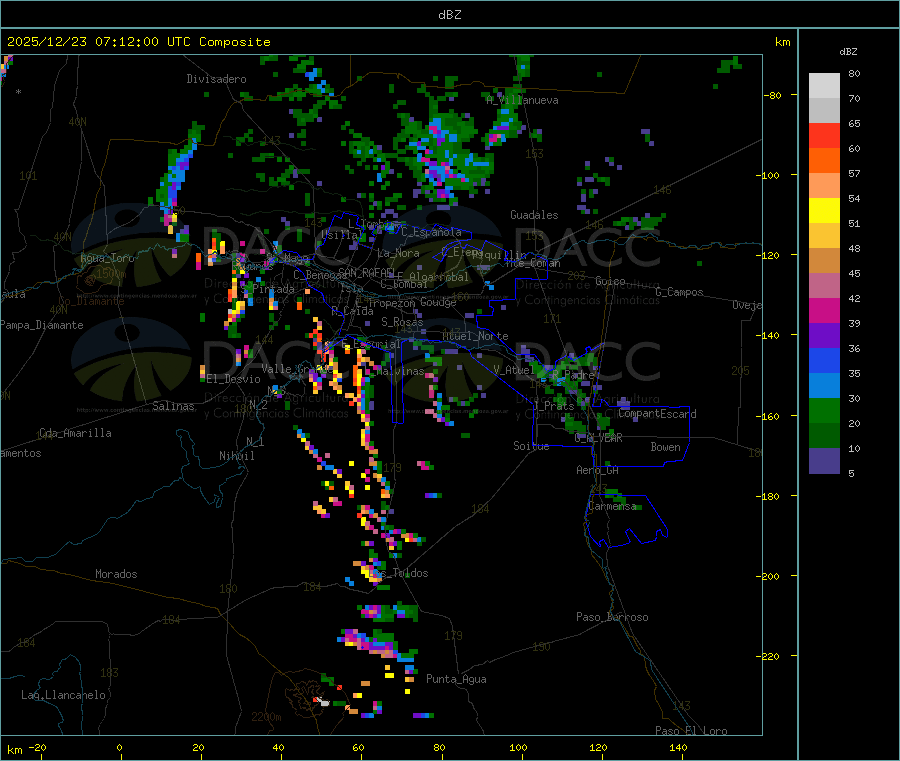Image resolution: width=900 pixels, height=761 pixels.
Task: Click the Atuel_Norte label
Action: pos(475,336)
